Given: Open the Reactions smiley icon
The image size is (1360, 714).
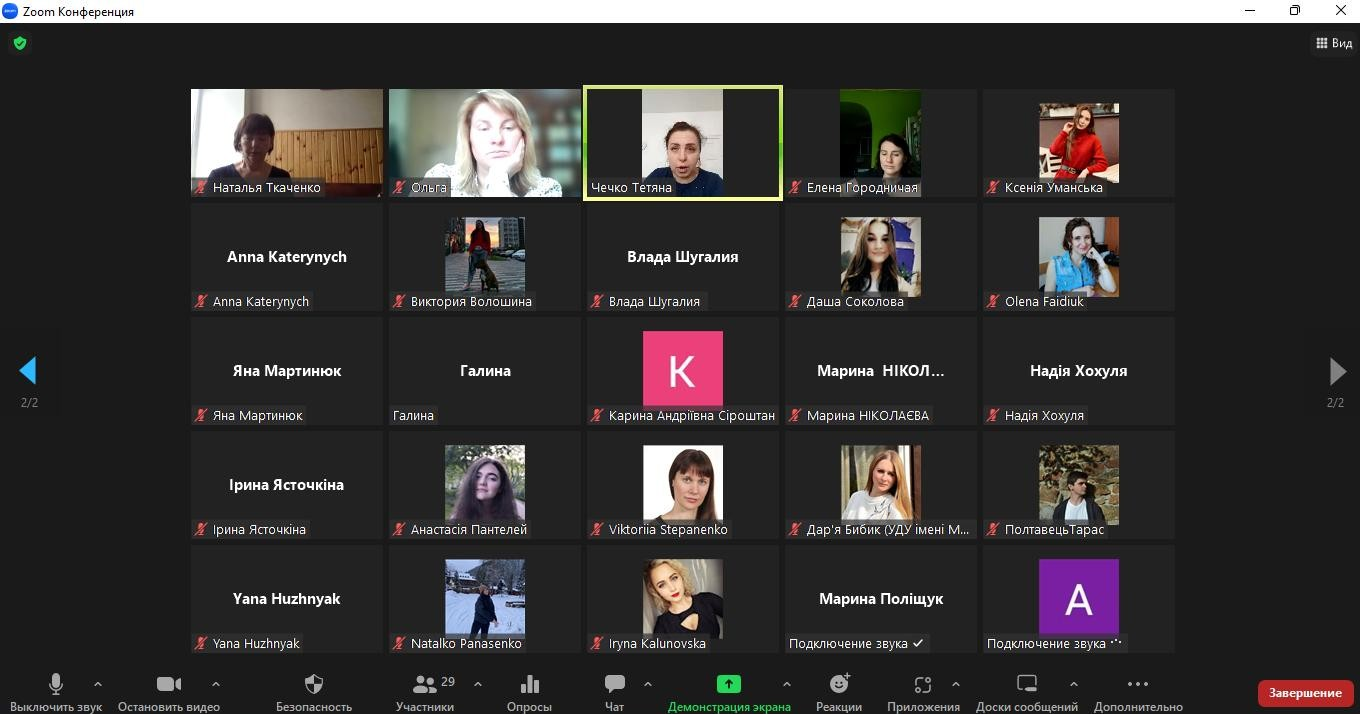Looking at the screenshot, I should pyautogui.click(x=839, y=685).
